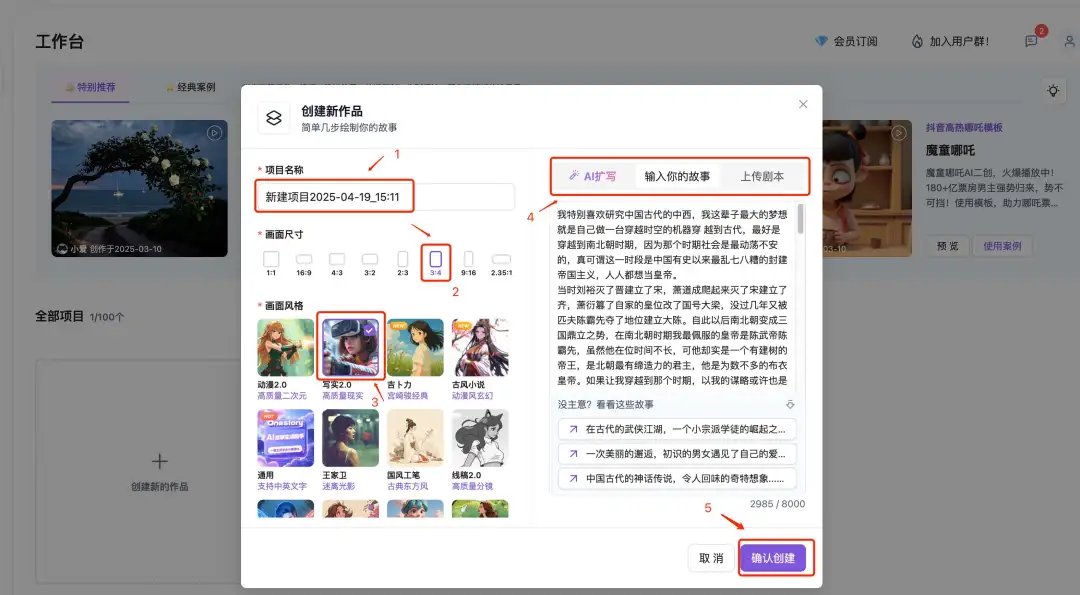Viewport: 1080px width, 595px height.
Task: Select the 古风小说 art style
Action: (x=480, y=347)
